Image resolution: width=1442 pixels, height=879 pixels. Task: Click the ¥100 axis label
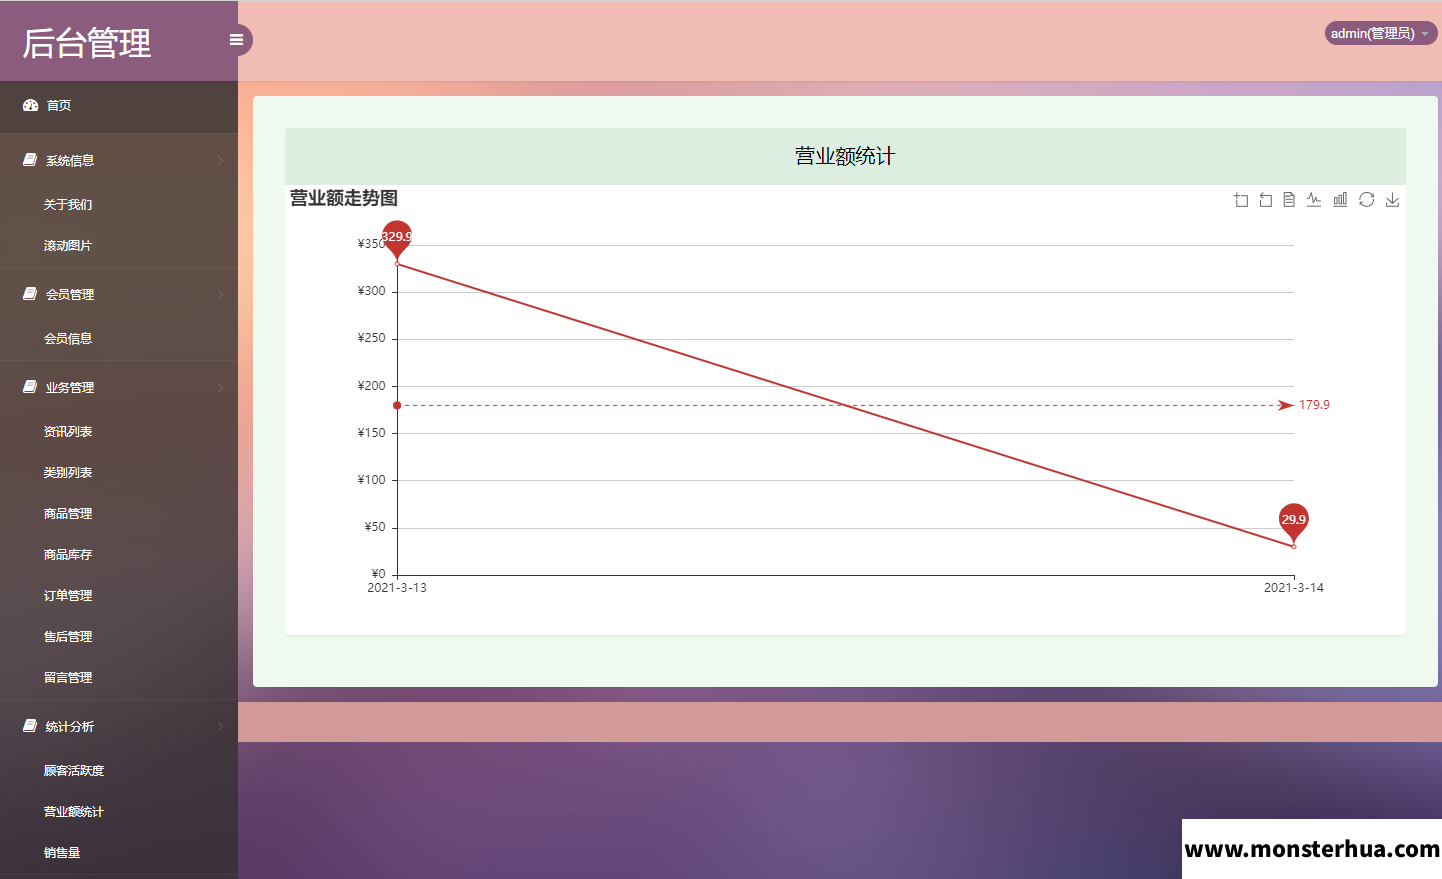pyautogui.click(x=371, y=480)
